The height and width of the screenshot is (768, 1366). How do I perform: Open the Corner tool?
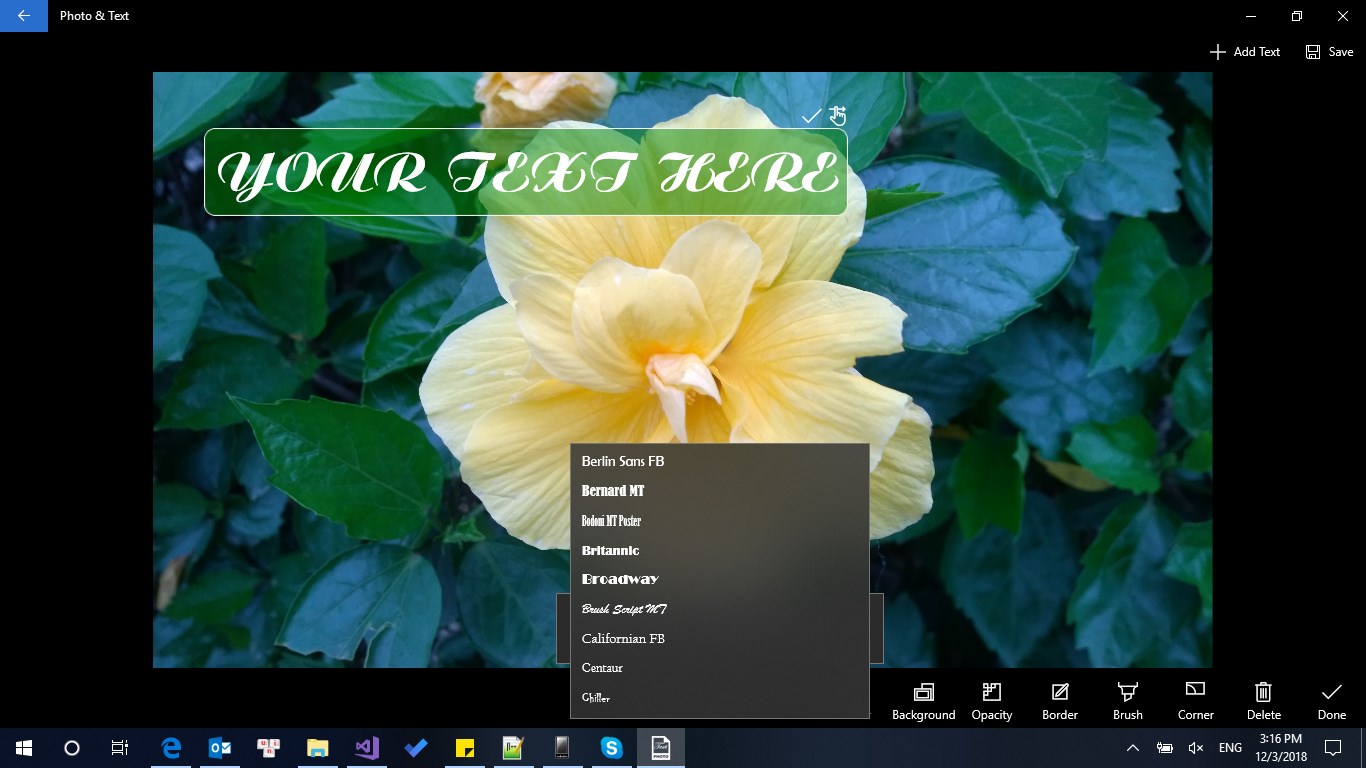pyautogui.click(x=1195, y=701)
